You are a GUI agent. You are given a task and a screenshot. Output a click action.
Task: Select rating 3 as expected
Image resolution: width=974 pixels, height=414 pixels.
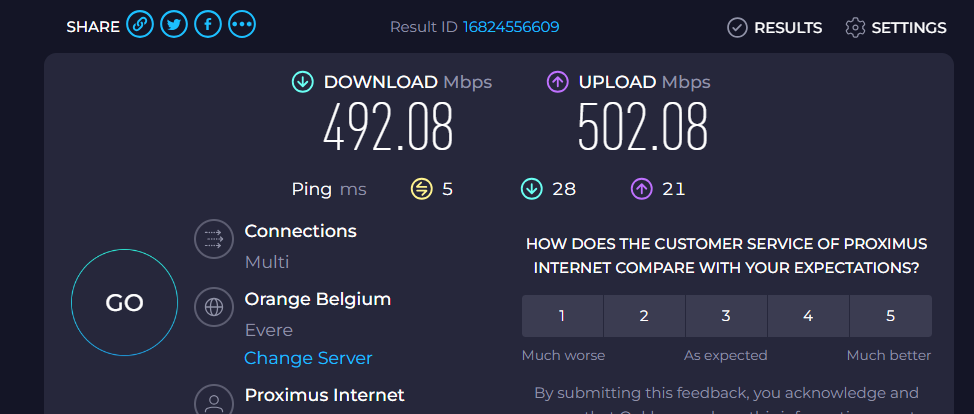[x=726, y=316]
